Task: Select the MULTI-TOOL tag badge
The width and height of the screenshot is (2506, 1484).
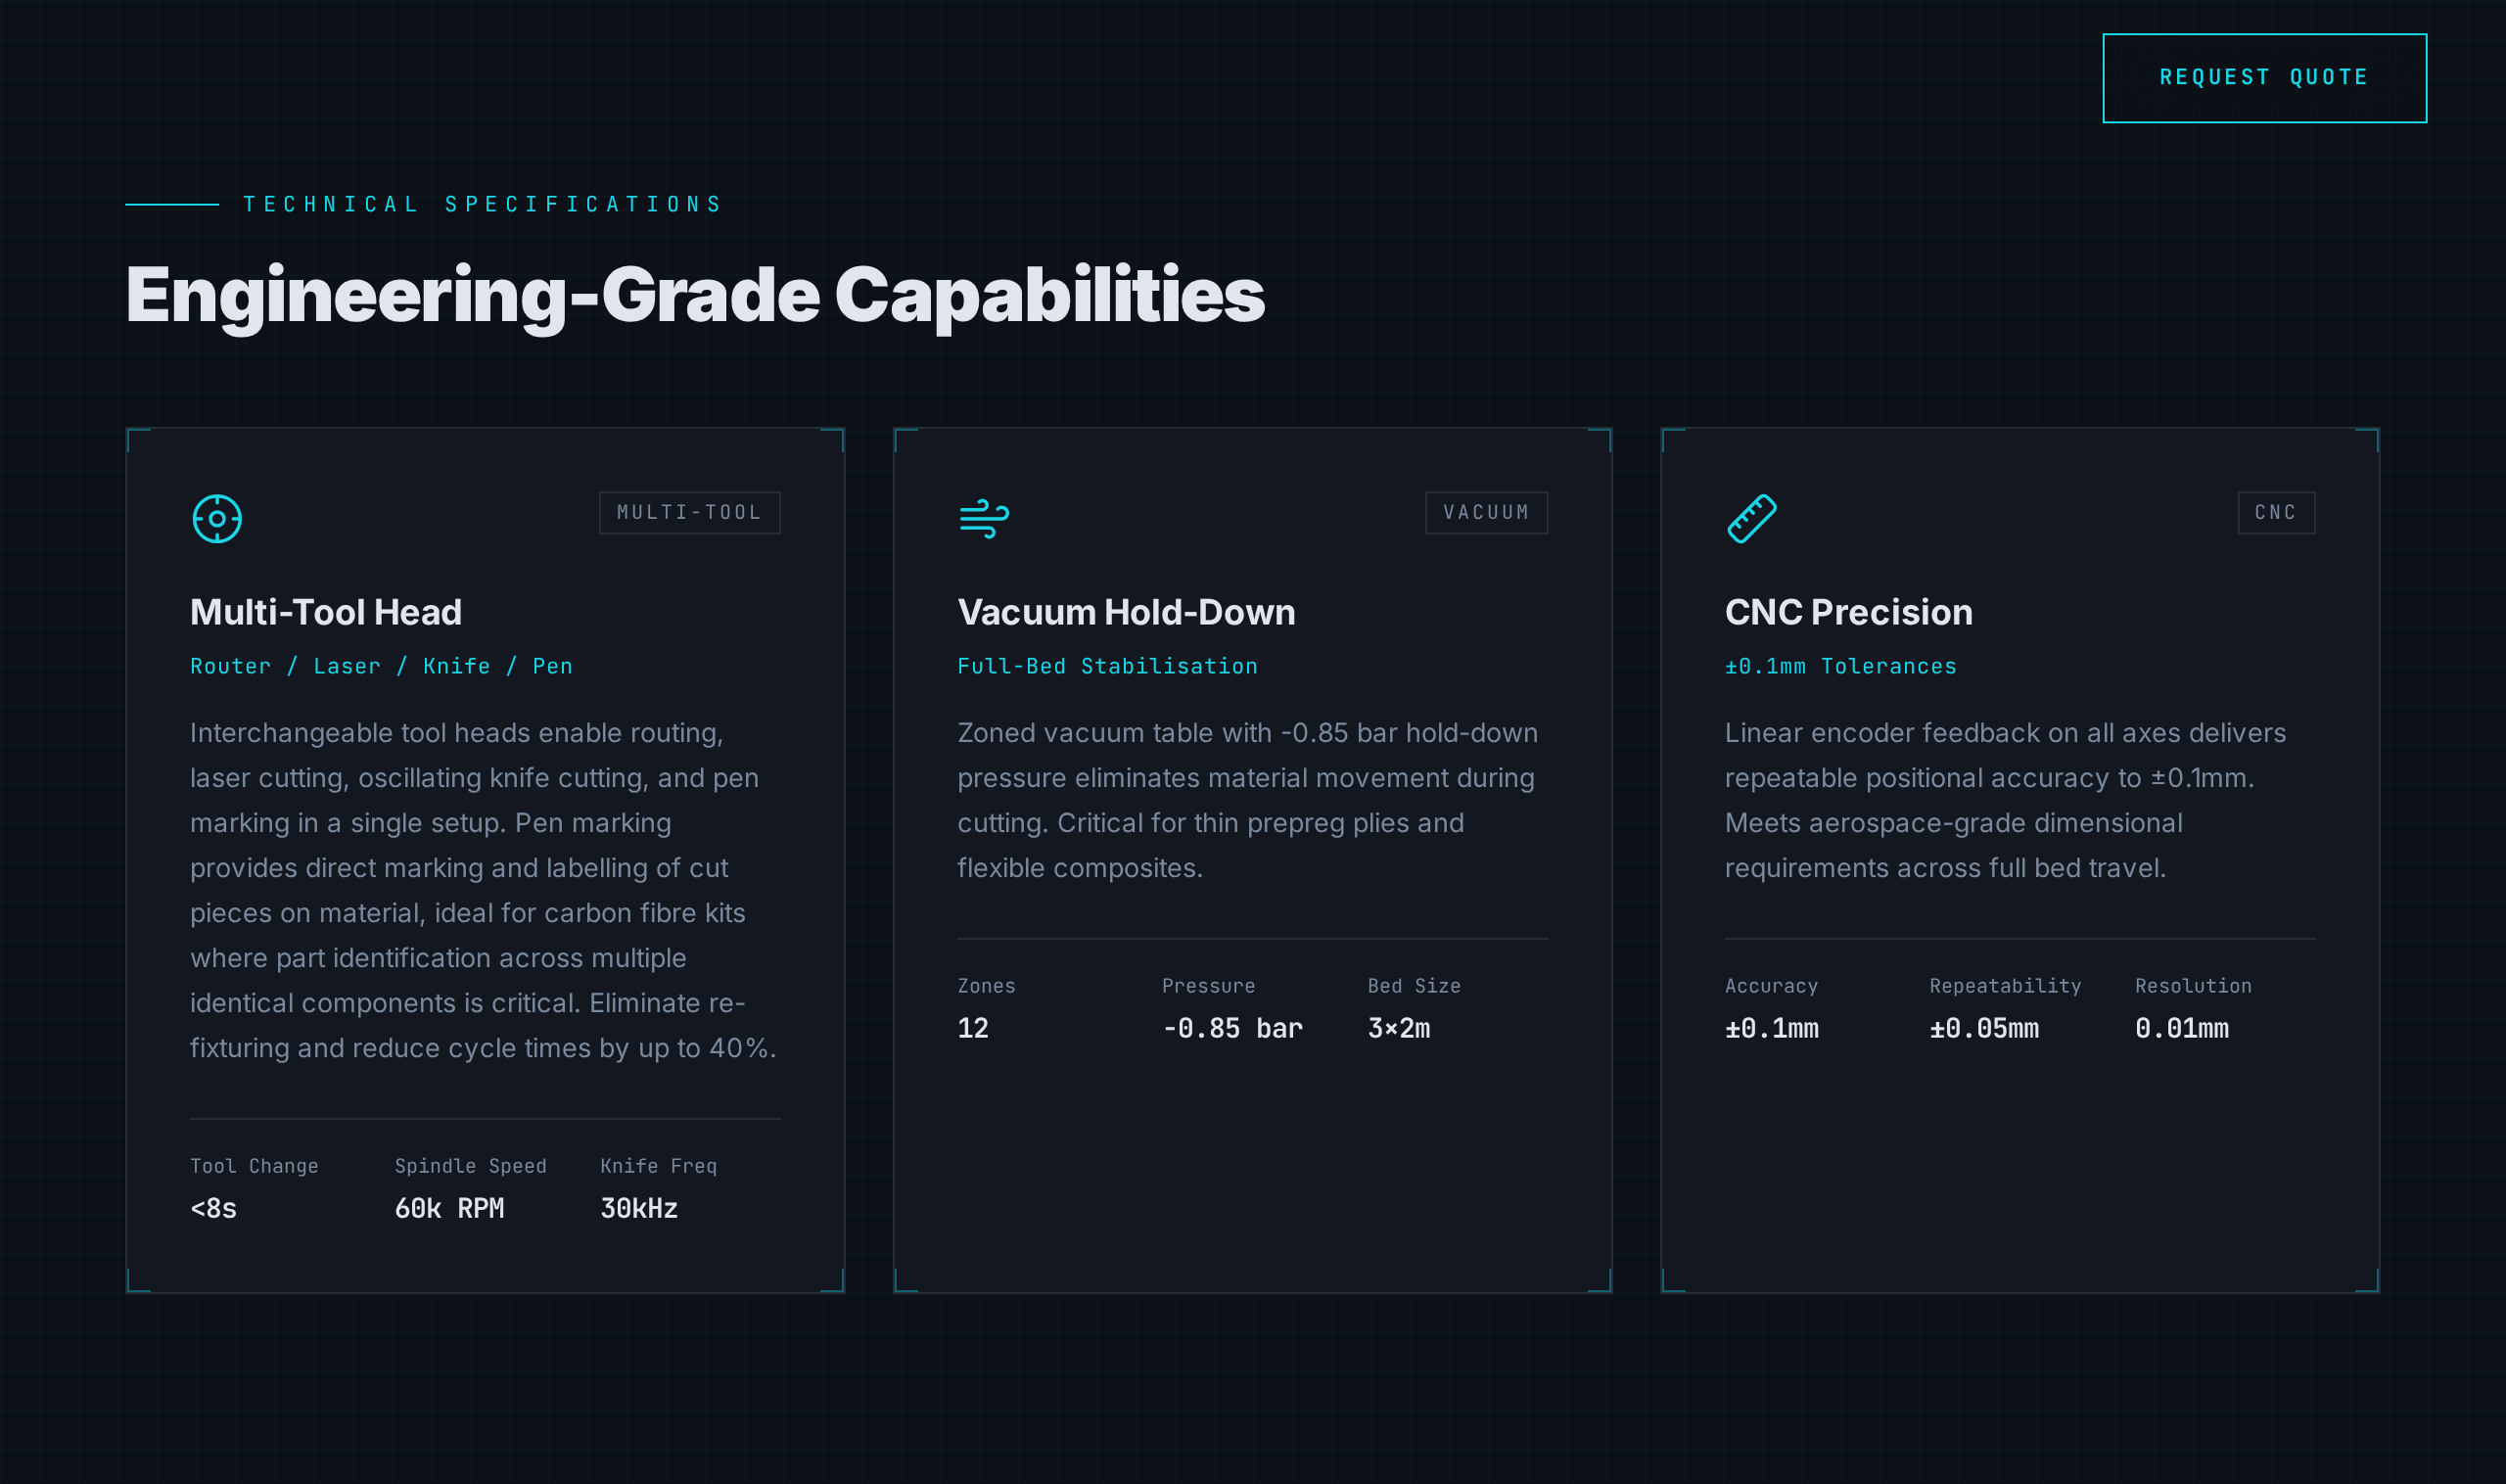Action: (x=690, y=513)
